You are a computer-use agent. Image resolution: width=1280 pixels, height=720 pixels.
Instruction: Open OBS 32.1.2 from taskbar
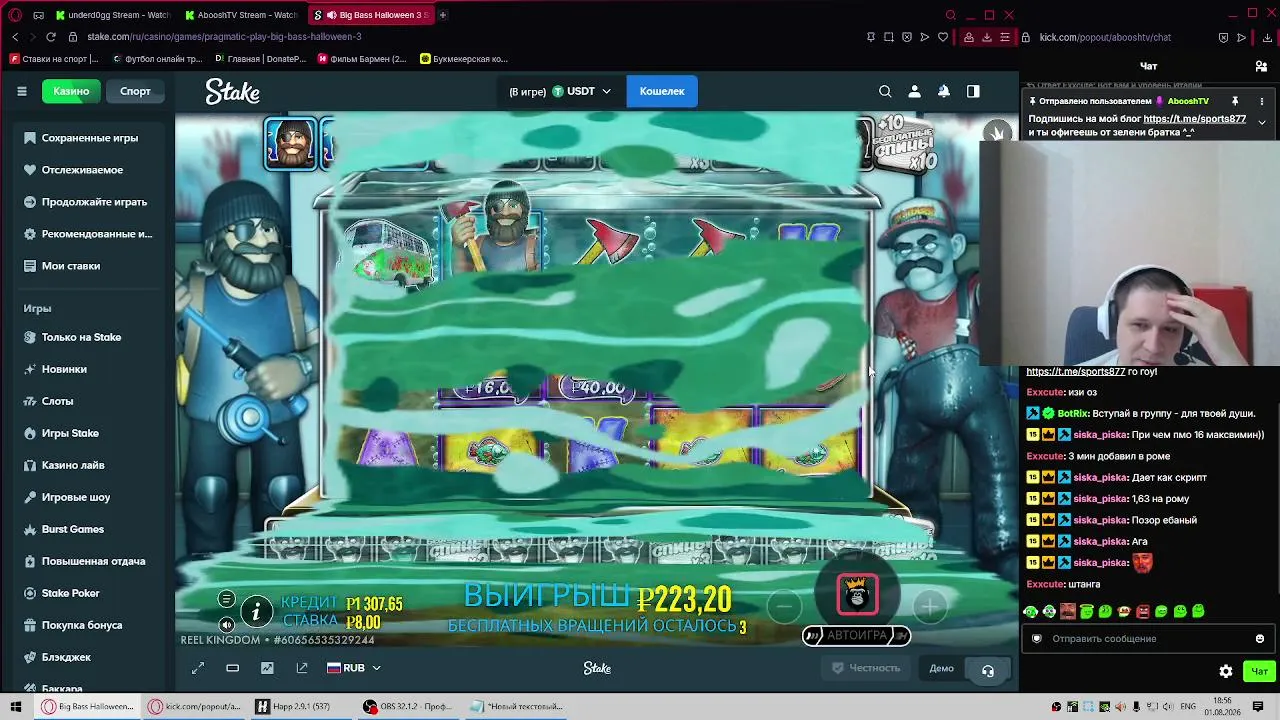pos(407,707)
